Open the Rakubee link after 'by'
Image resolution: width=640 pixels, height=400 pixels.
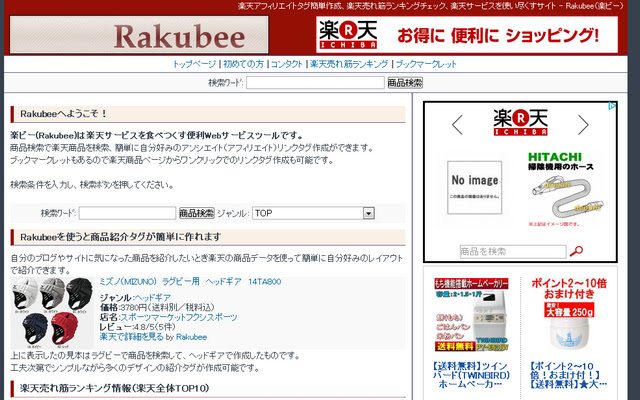tap(191, 337)
